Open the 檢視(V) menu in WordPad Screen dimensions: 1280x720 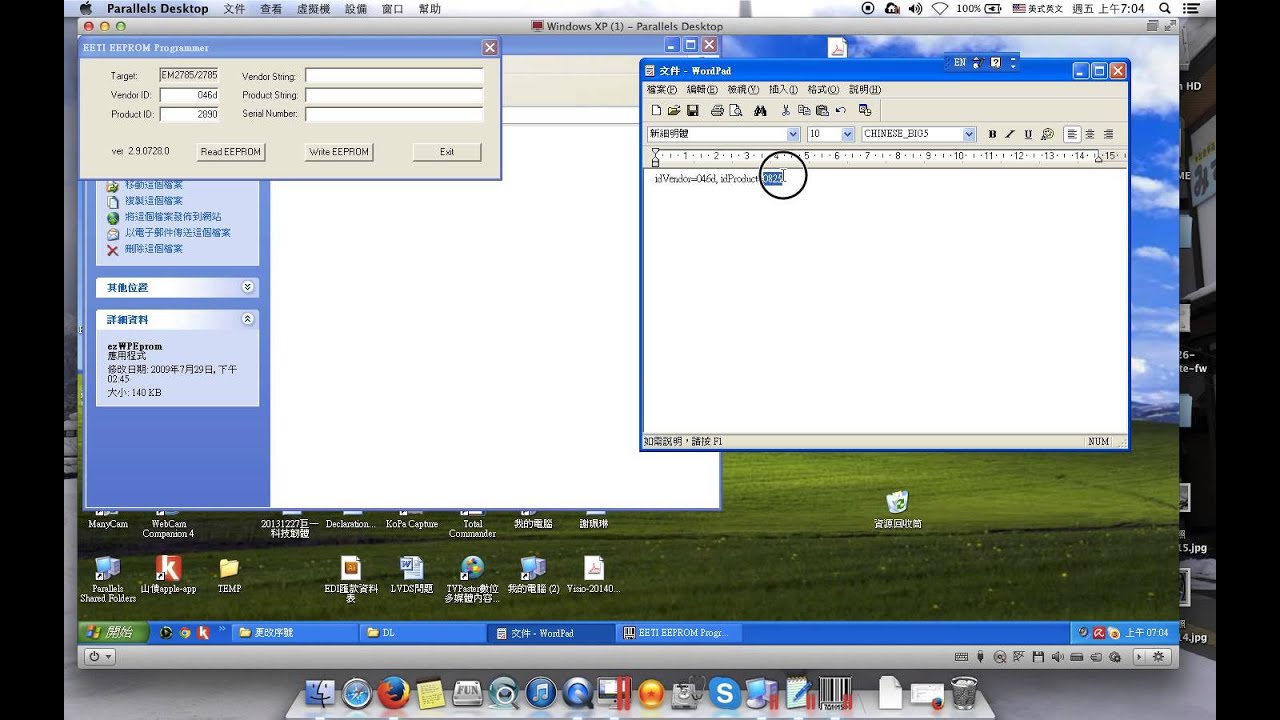coord(743,90)
